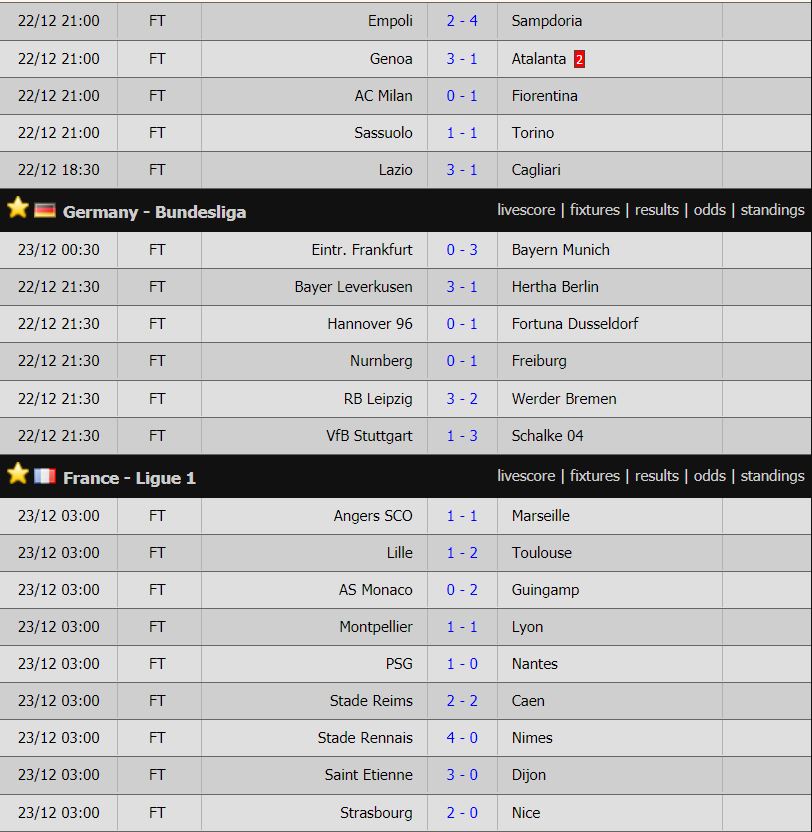Toggle the Bundesliga favorite star icon
The width and height of the screenshot is (812, 832).
click(18, 207)
